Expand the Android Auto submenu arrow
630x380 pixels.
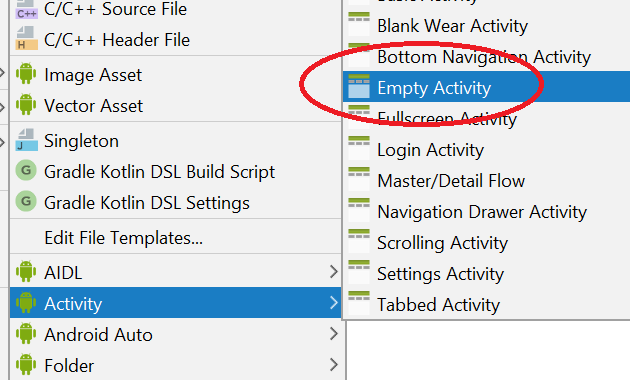[333, 333]
